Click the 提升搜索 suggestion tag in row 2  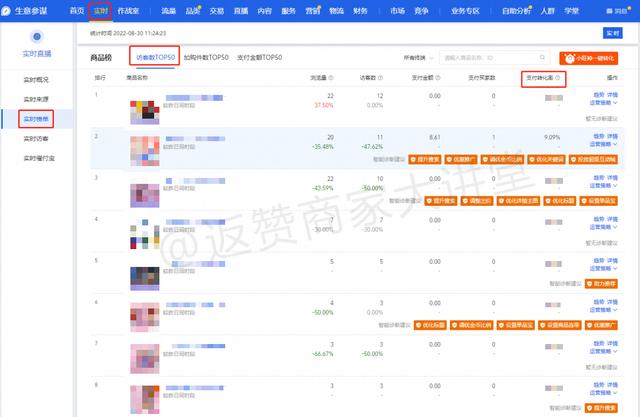pos(426,158)
